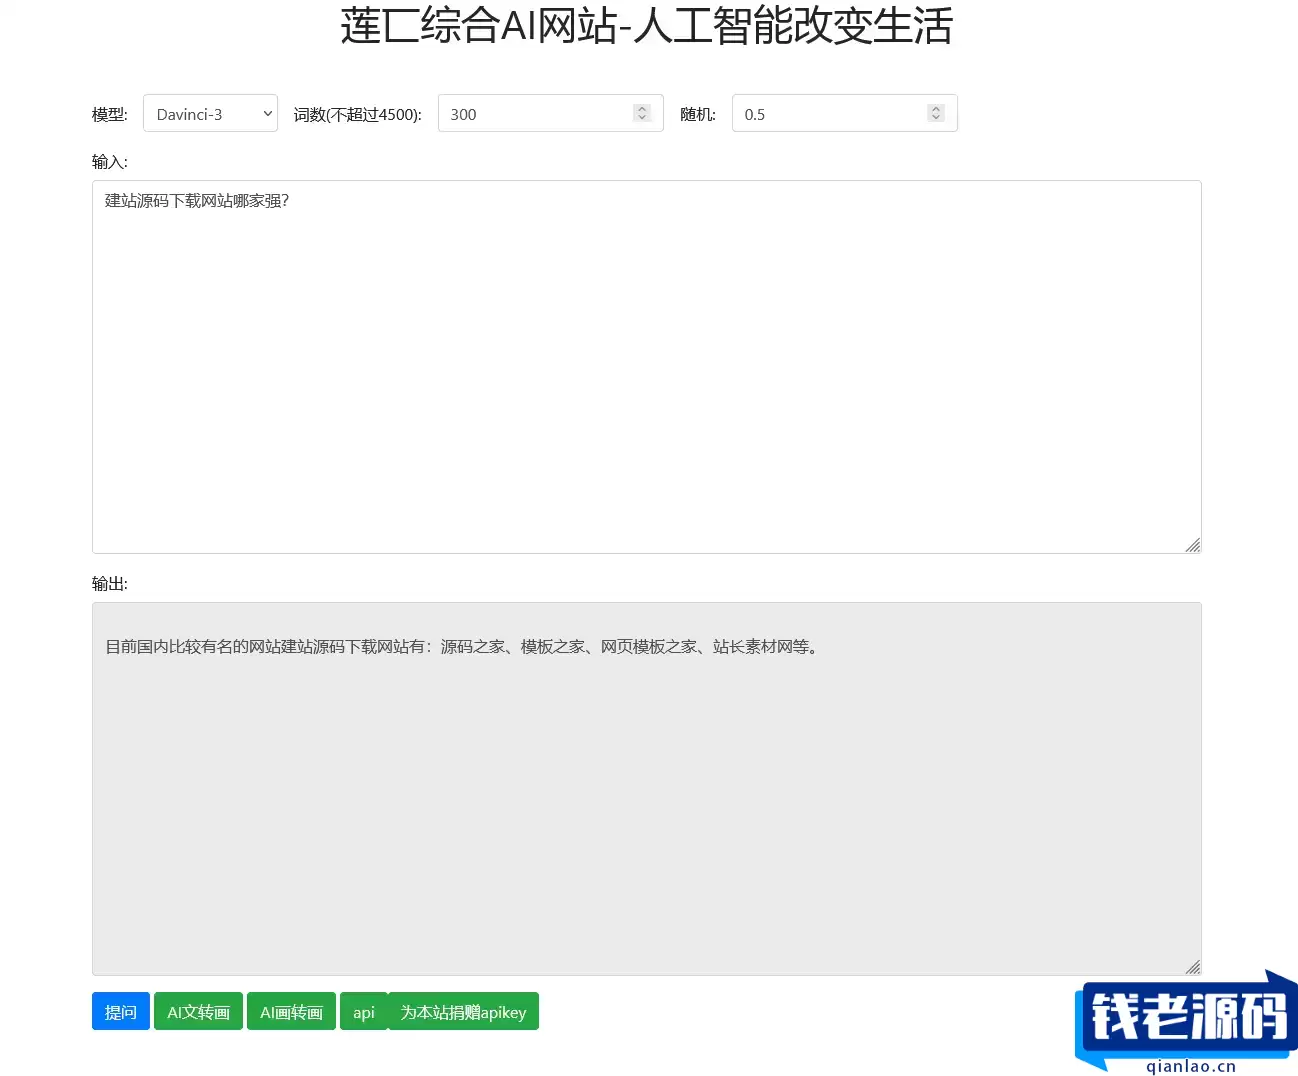Screen dimensions: 1298x1076
Task: Click the 随机: label
Action: coord(698,114)
